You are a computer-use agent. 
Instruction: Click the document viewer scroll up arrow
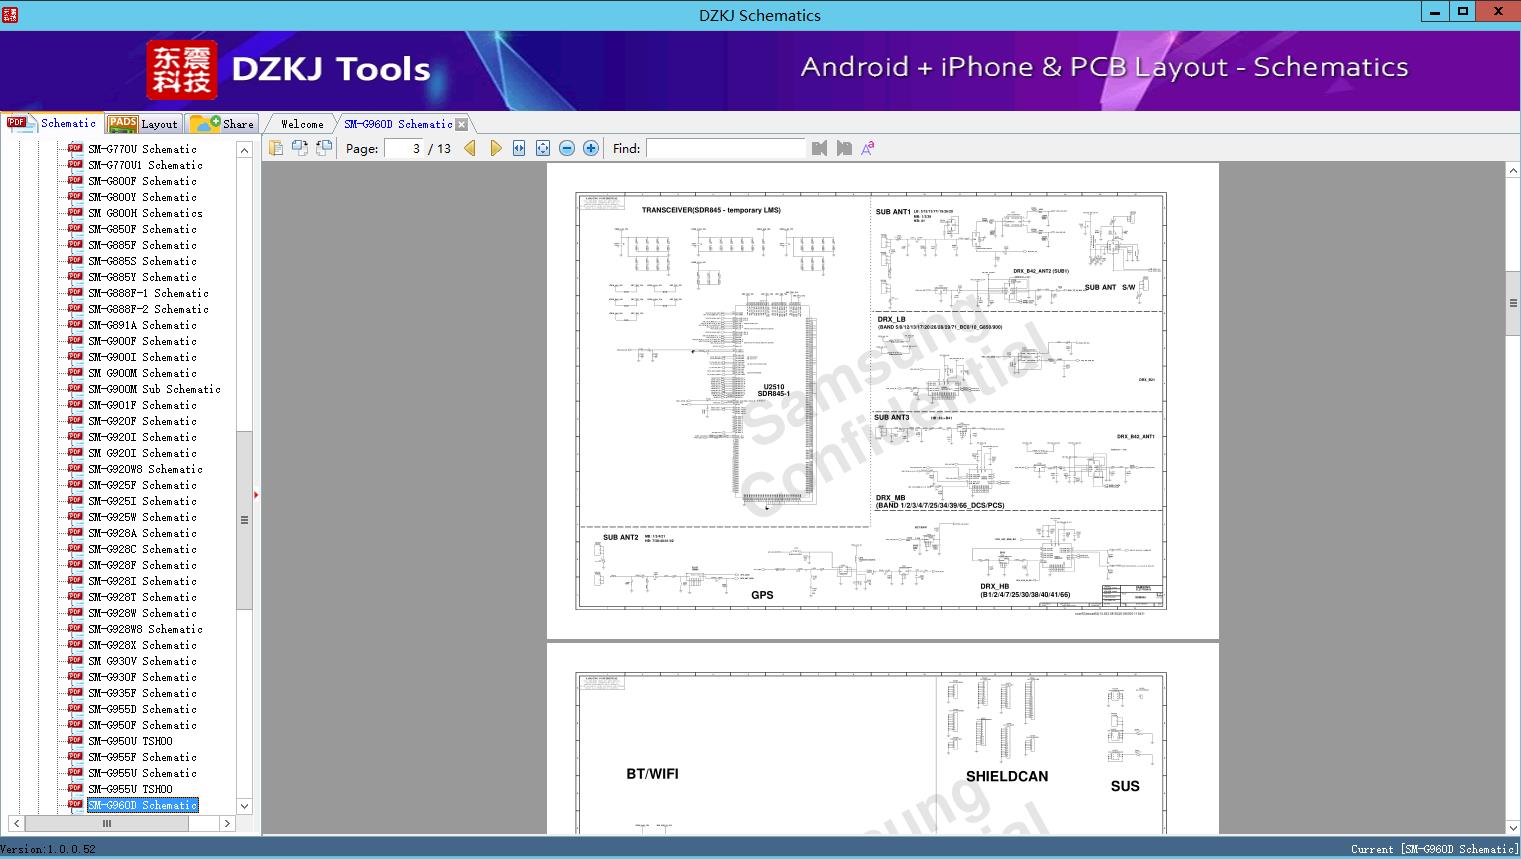pos(1513,171)
